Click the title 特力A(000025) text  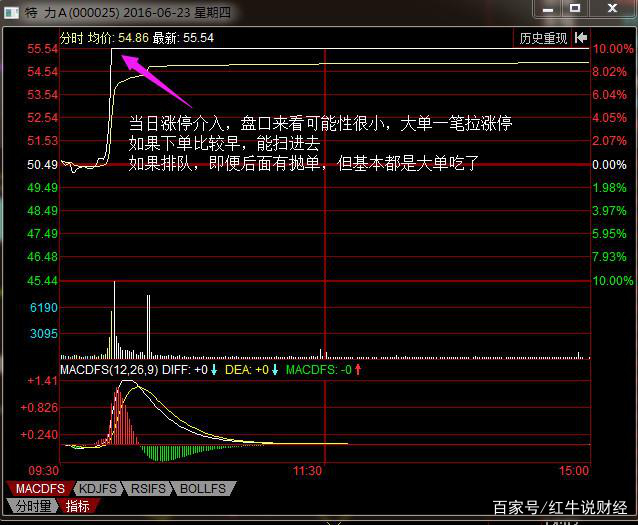72,13
